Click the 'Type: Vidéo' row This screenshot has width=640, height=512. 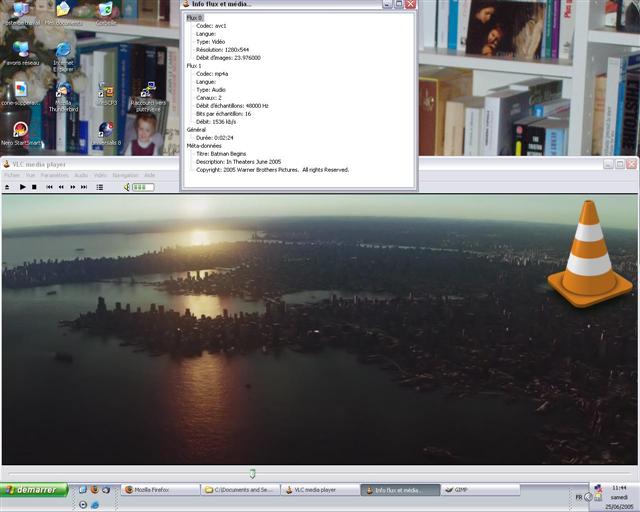coord(211,42)
